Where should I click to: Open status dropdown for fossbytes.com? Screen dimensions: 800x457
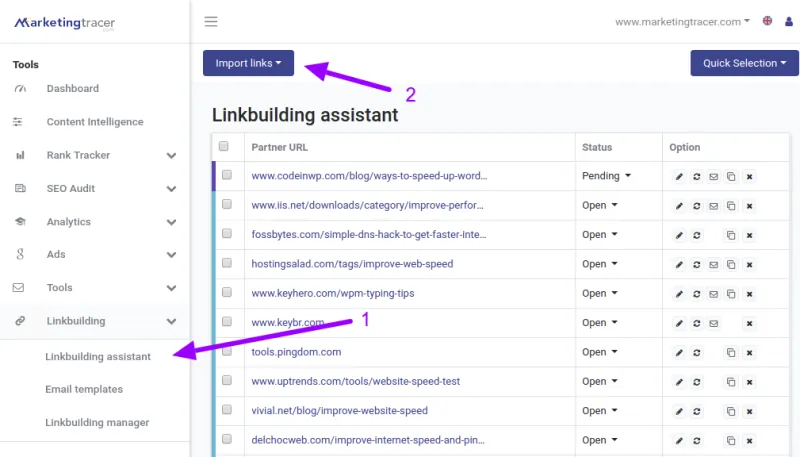point(599,235)
